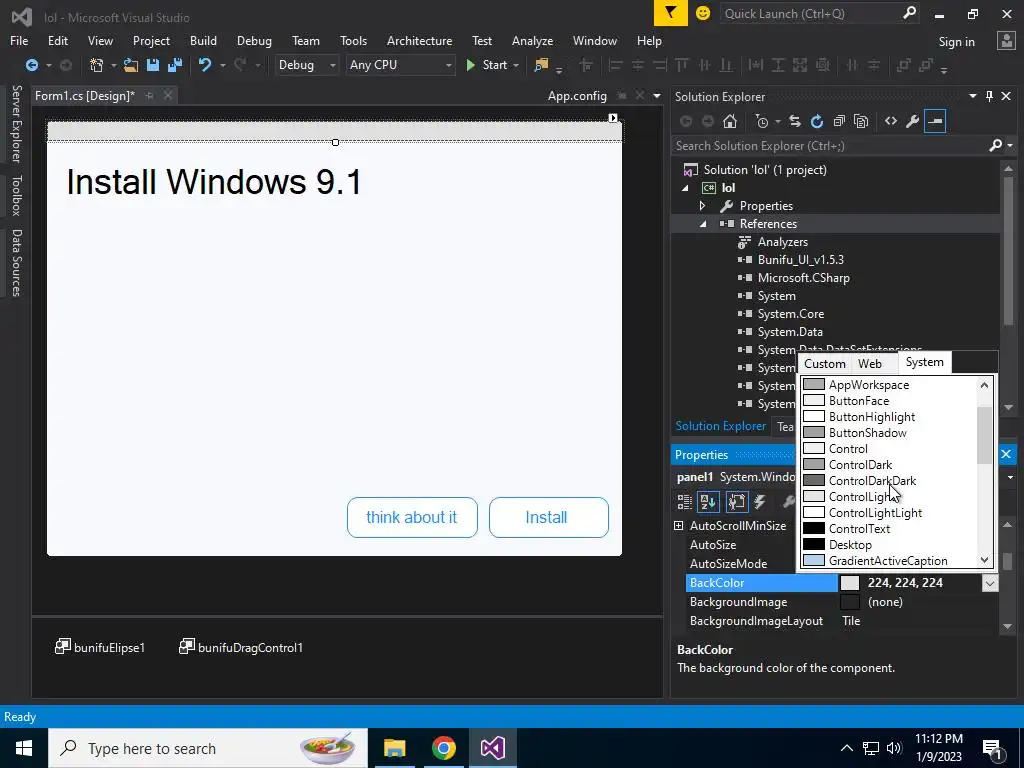Expand the Properties node in Solution Explorer

coord(703,206)
